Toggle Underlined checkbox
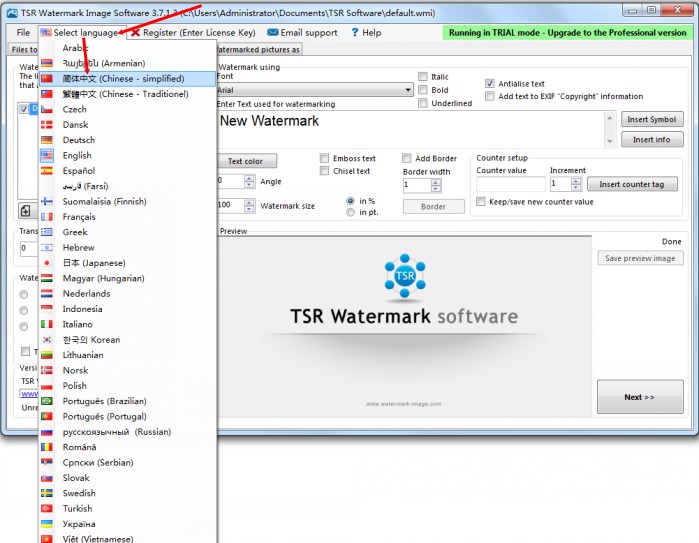This screenshot has height=543, width=699. click(x=423, y=103)
